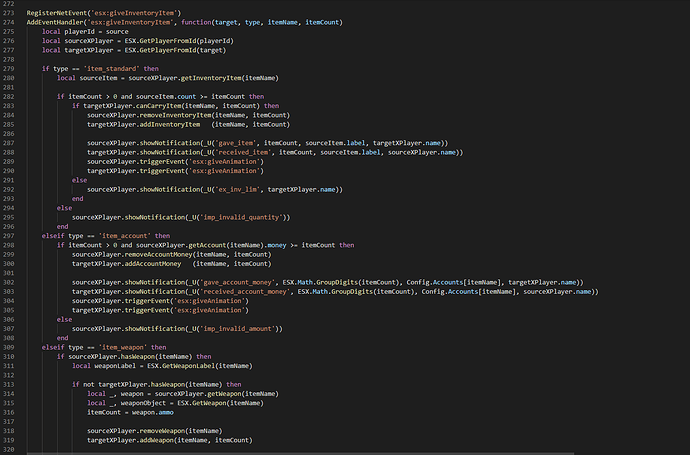Click 'gave_account_money' string on line 302

point(237,283)
